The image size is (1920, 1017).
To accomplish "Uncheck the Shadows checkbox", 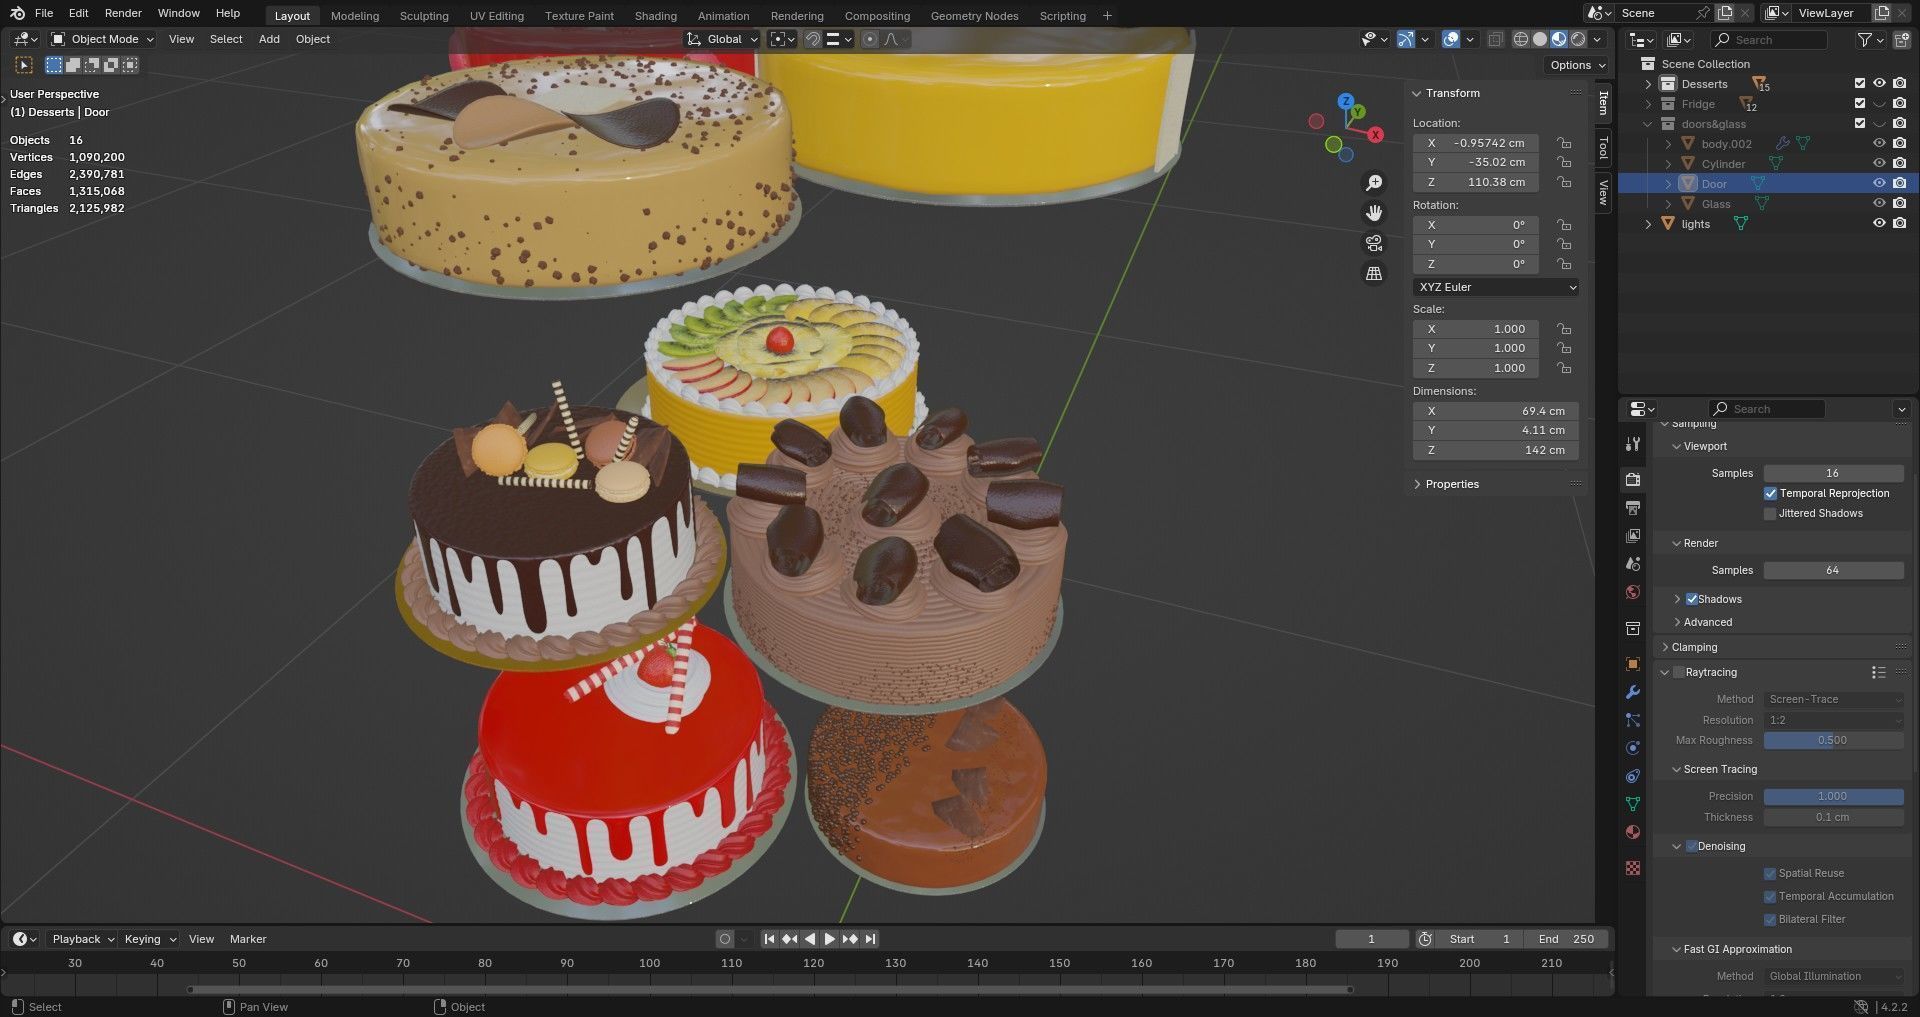I will 1692,600.
